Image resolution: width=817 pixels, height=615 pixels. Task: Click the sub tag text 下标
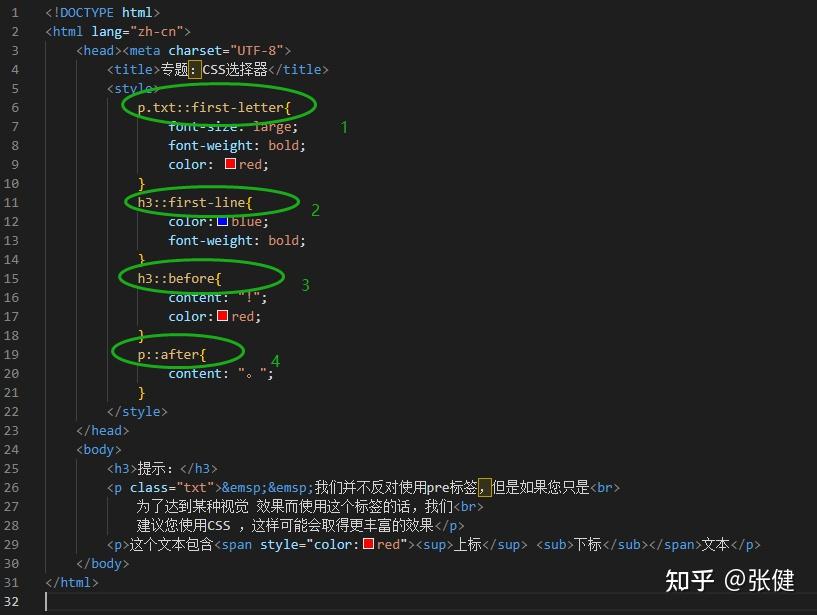click(588, 545)
